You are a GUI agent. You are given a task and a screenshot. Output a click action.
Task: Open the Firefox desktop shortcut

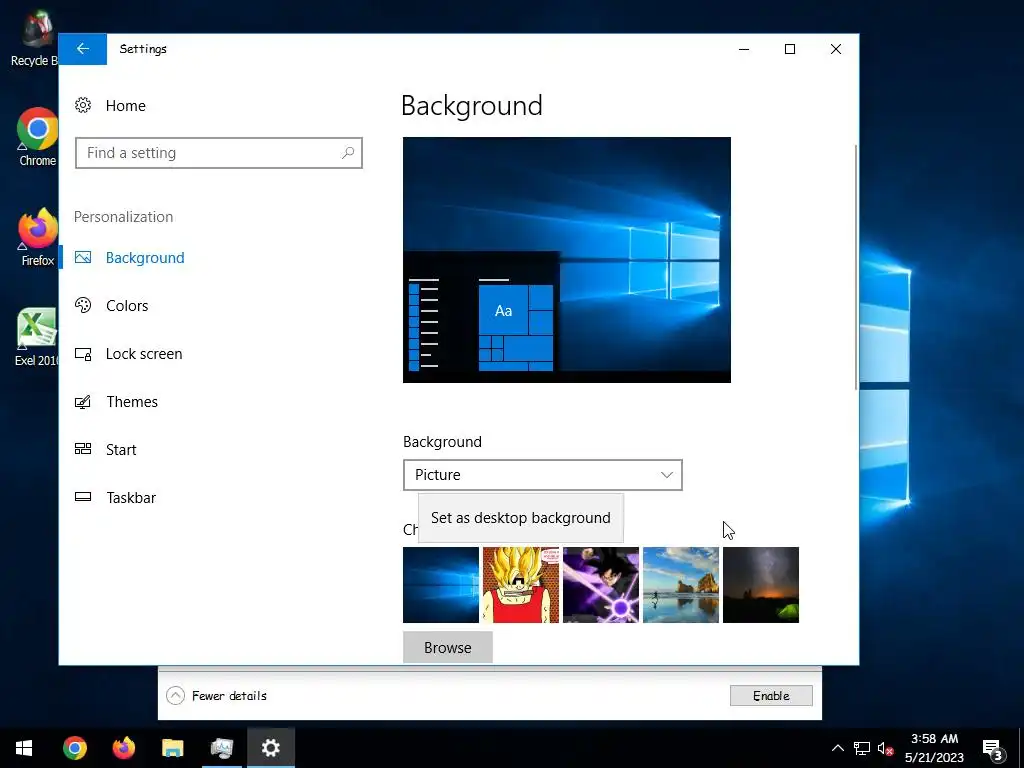click(37, 237)
